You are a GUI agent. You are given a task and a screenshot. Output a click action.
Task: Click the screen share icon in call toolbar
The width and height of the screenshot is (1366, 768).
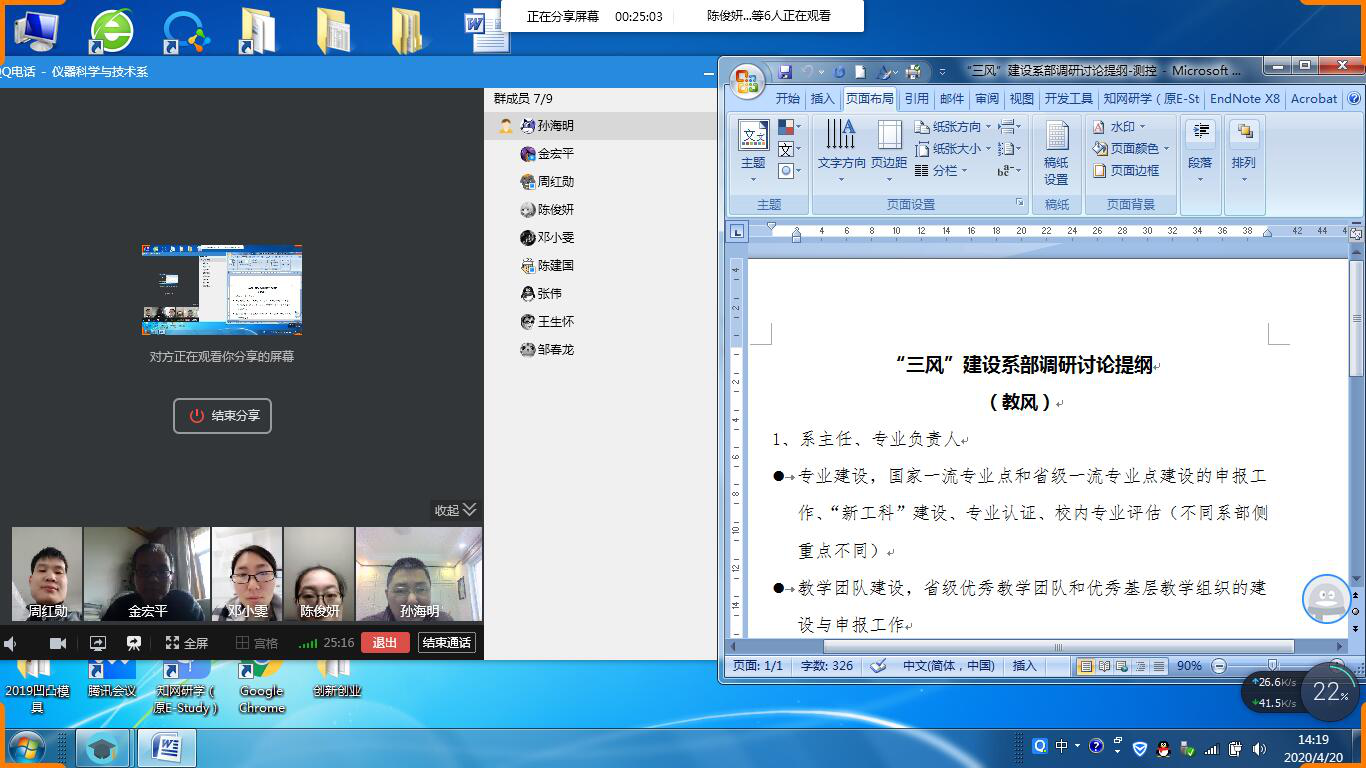click(98, 643)
